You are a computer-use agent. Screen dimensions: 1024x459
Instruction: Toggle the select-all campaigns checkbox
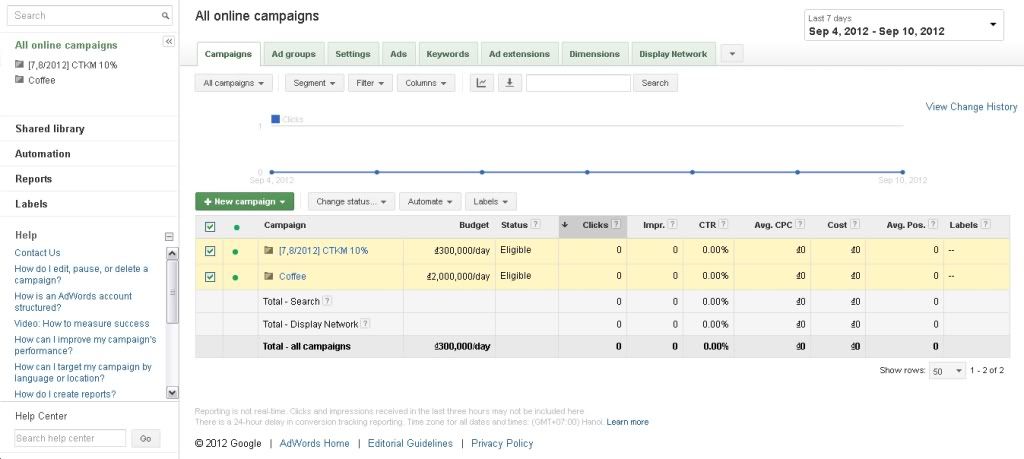pos(210,227)
